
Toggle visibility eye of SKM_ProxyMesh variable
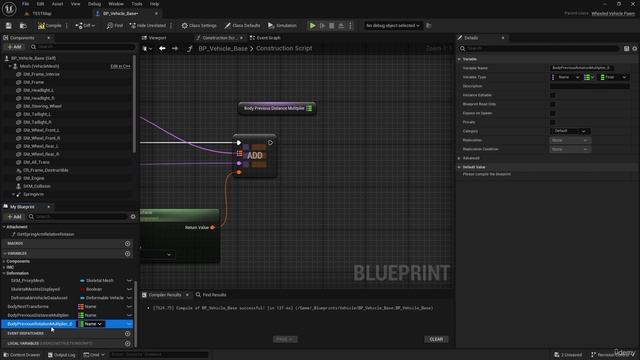(x=129, y=281)
